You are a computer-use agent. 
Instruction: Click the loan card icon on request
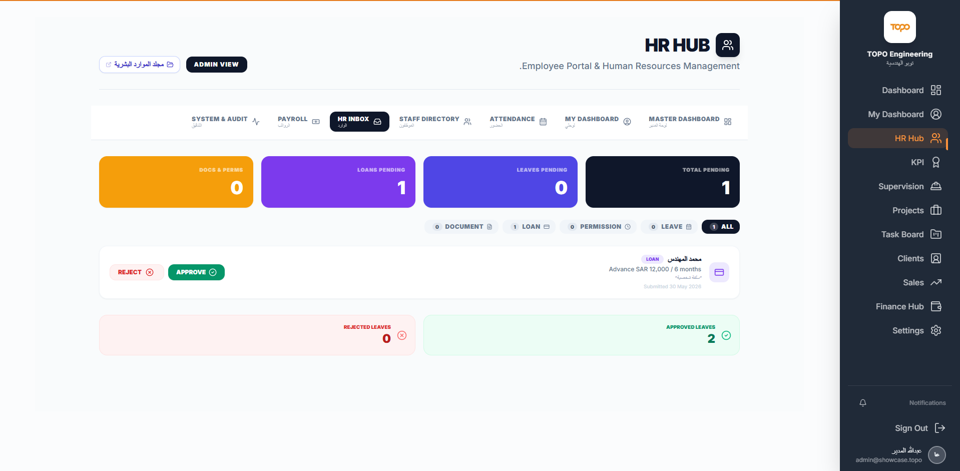pos(719,272)
